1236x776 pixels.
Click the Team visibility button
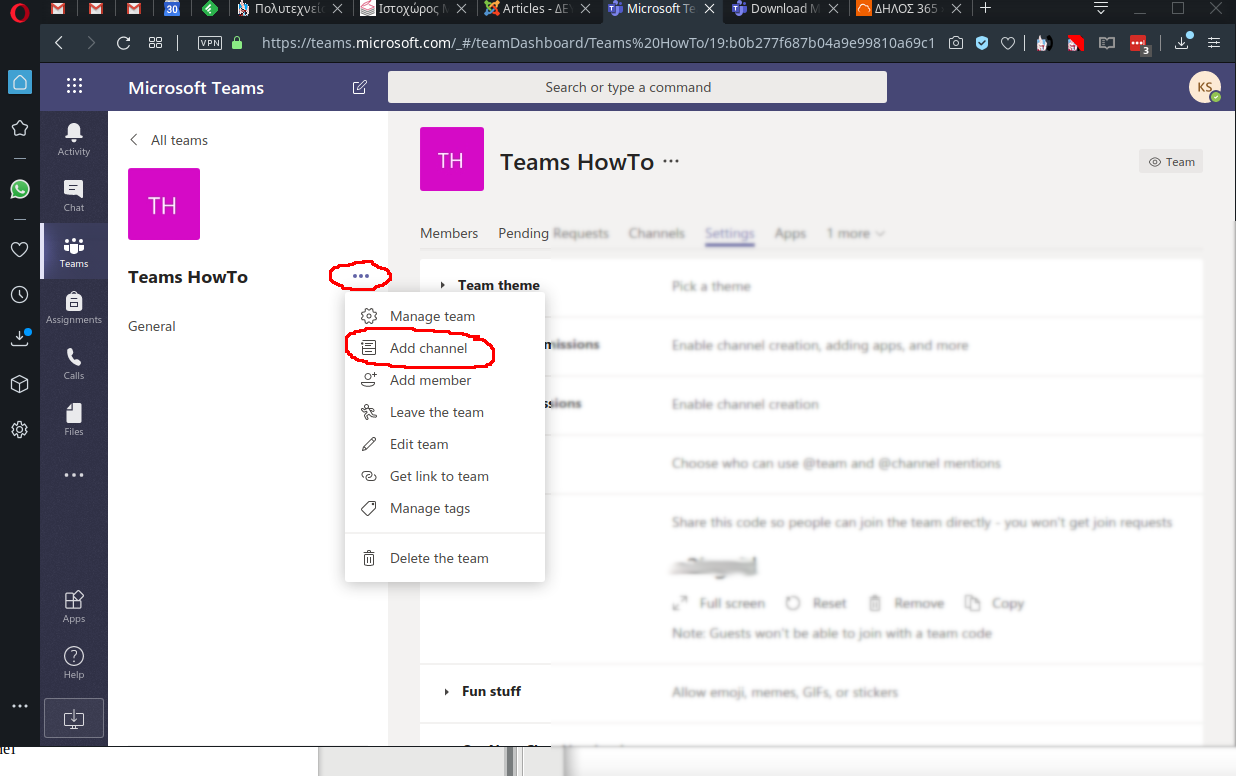(x=1171, y=162)
